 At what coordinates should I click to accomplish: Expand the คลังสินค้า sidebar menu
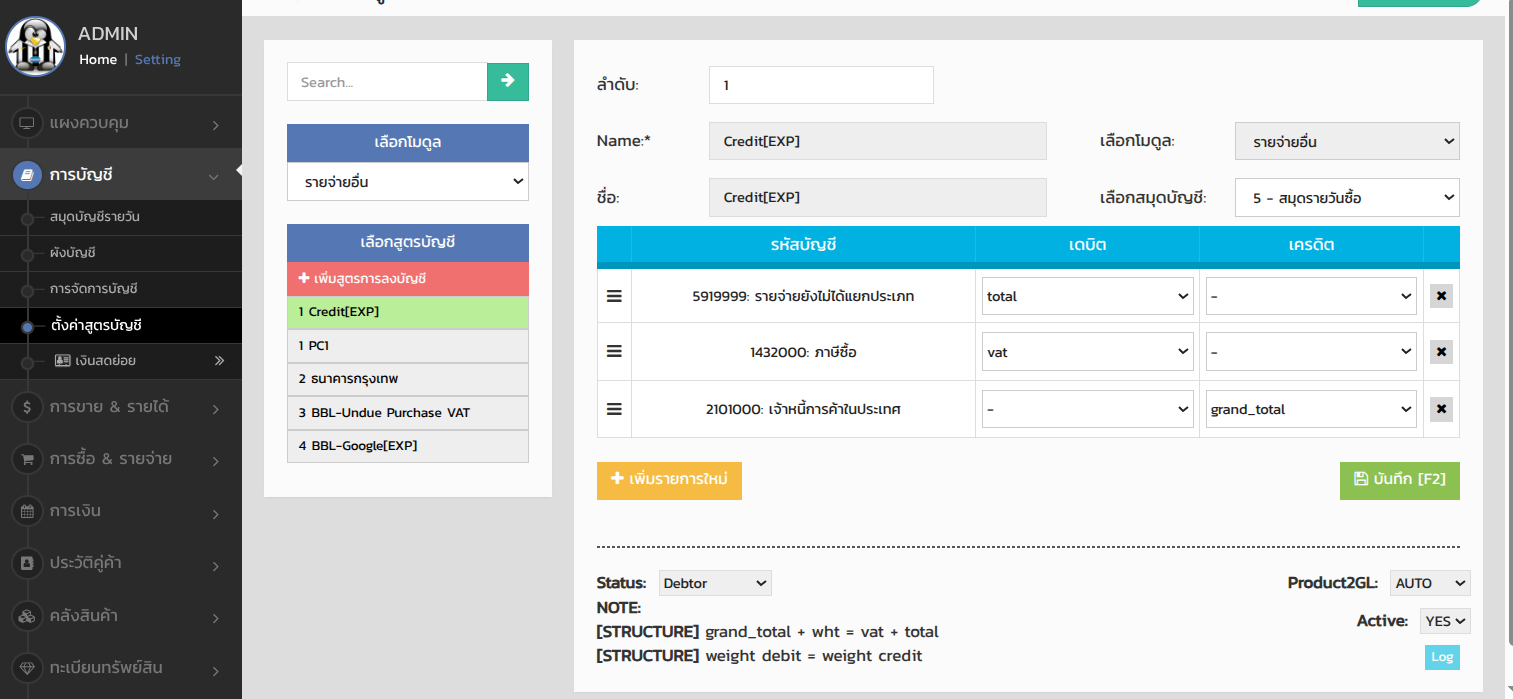point(120,615)
